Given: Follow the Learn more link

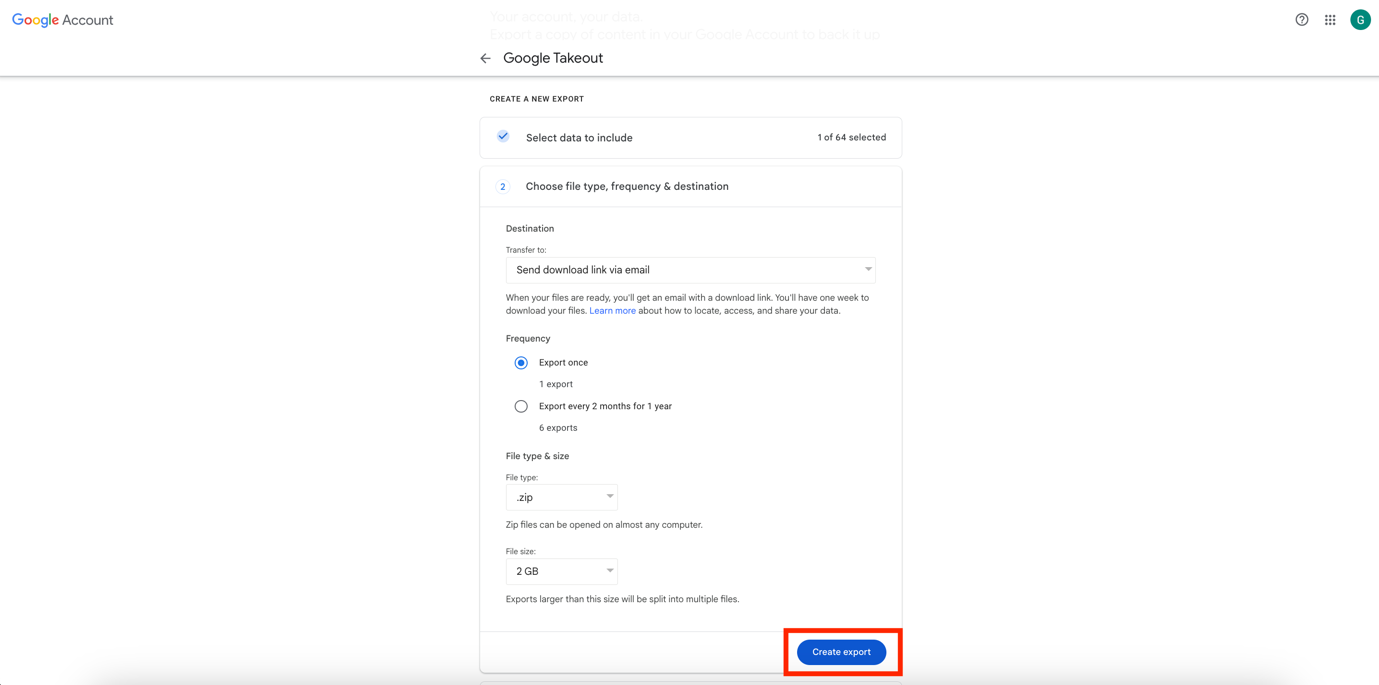Looking at the screenshot, I should (612, 311).
